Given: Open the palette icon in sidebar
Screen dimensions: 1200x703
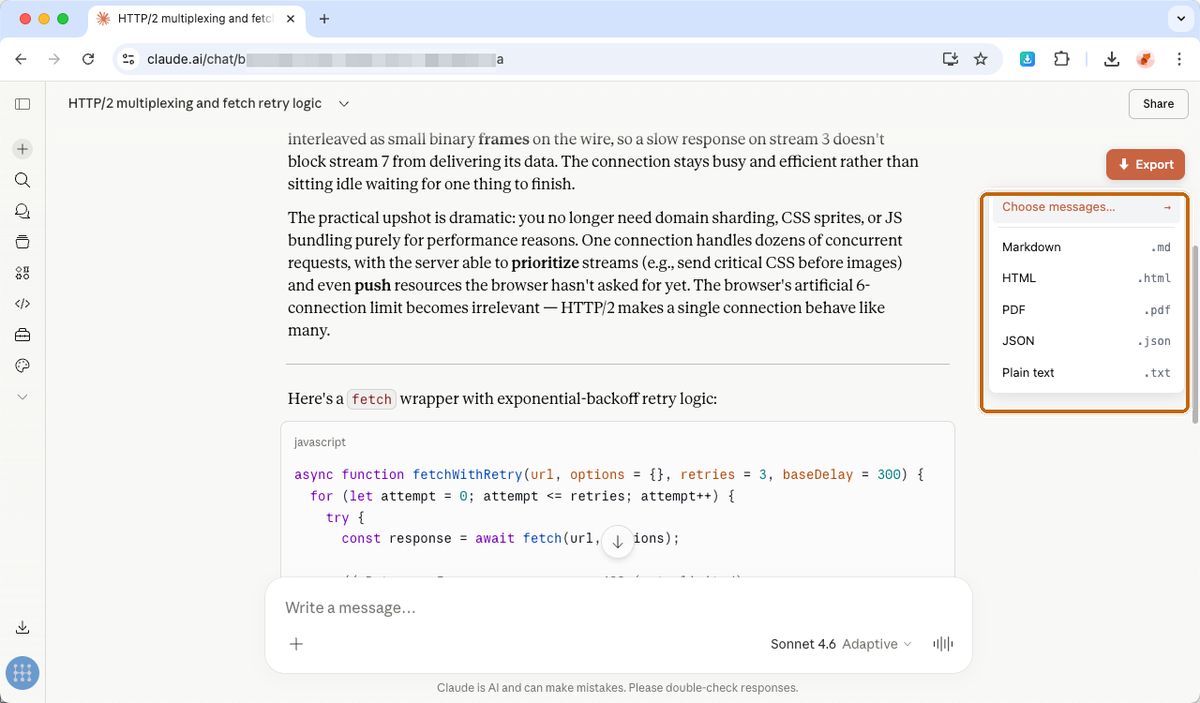Looking at the screenshot, I should point(22,366).
